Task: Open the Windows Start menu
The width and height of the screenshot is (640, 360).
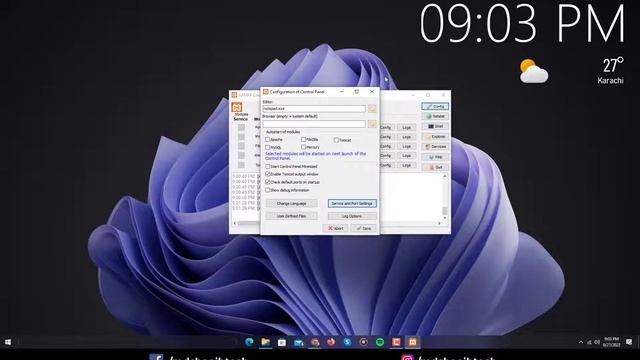Action: point(8,342)
